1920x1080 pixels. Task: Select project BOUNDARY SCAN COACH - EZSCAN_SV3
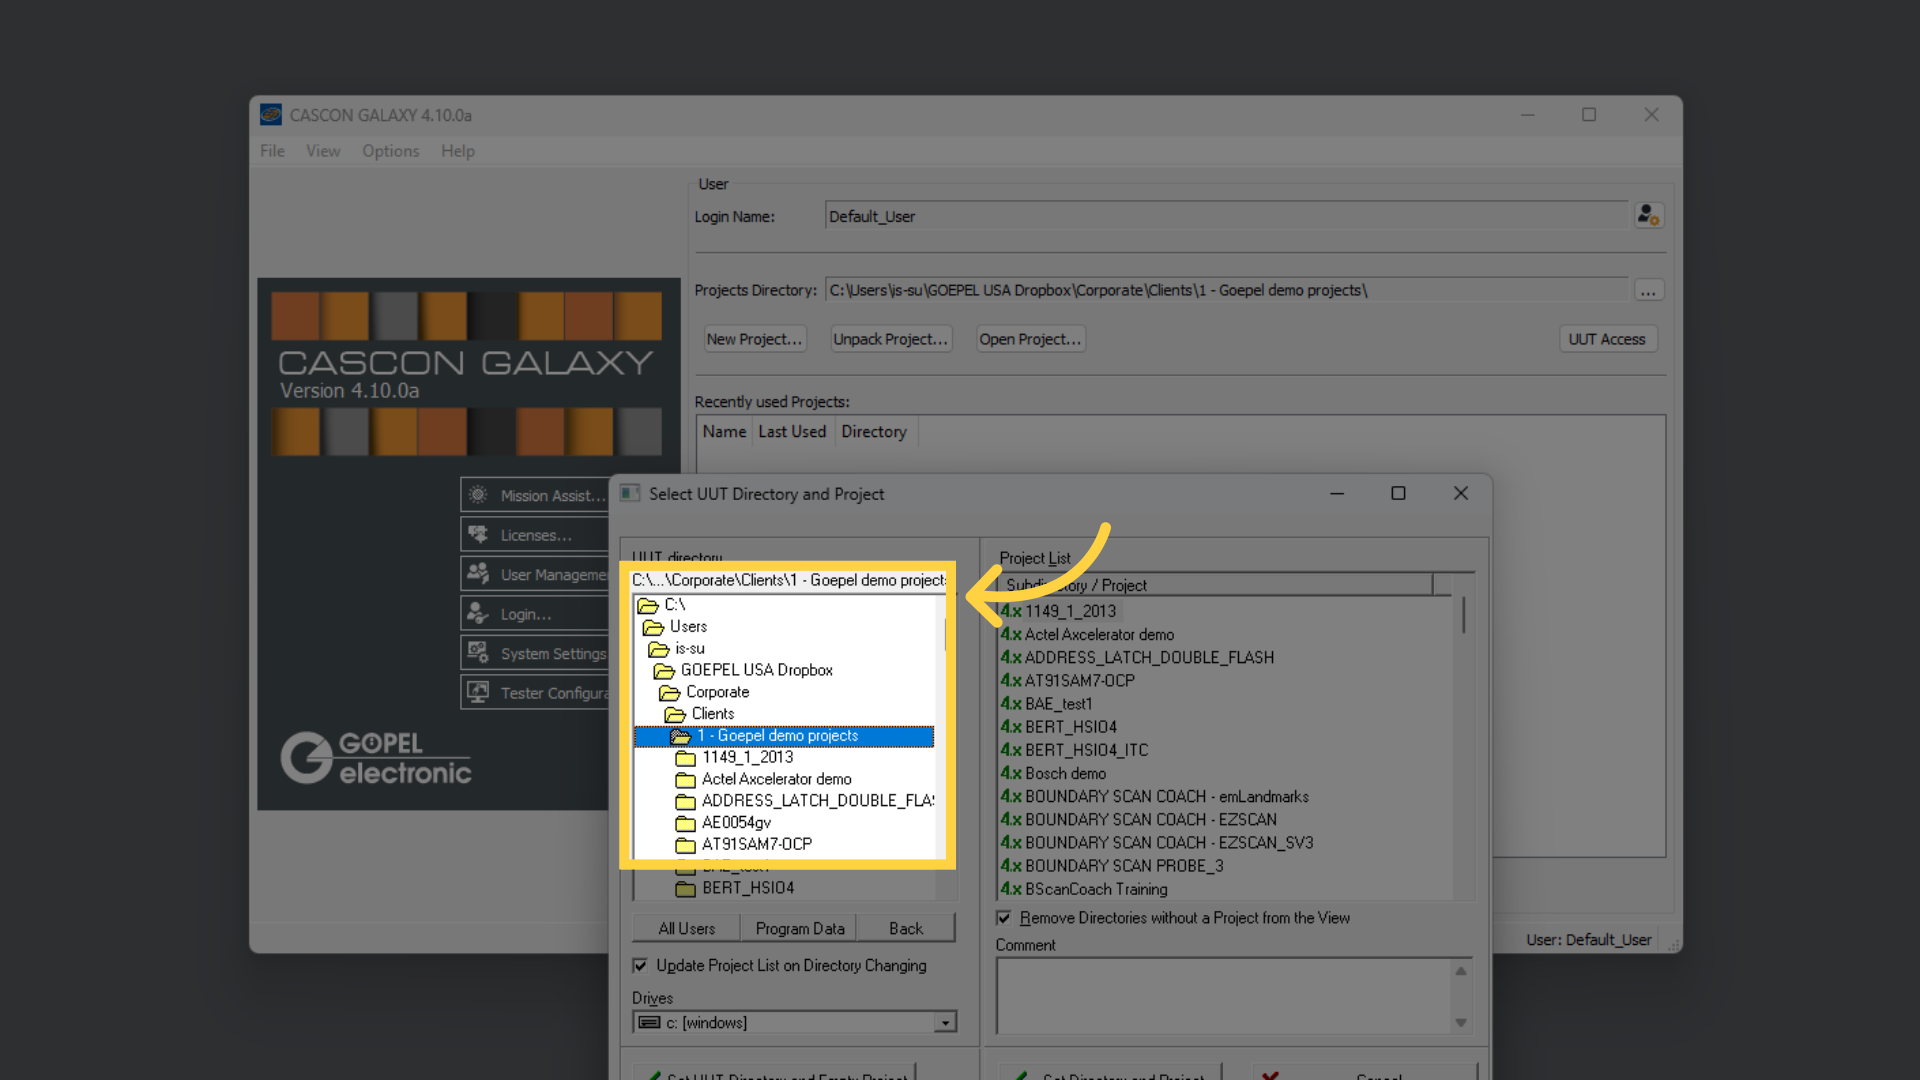click(1169, 843)
